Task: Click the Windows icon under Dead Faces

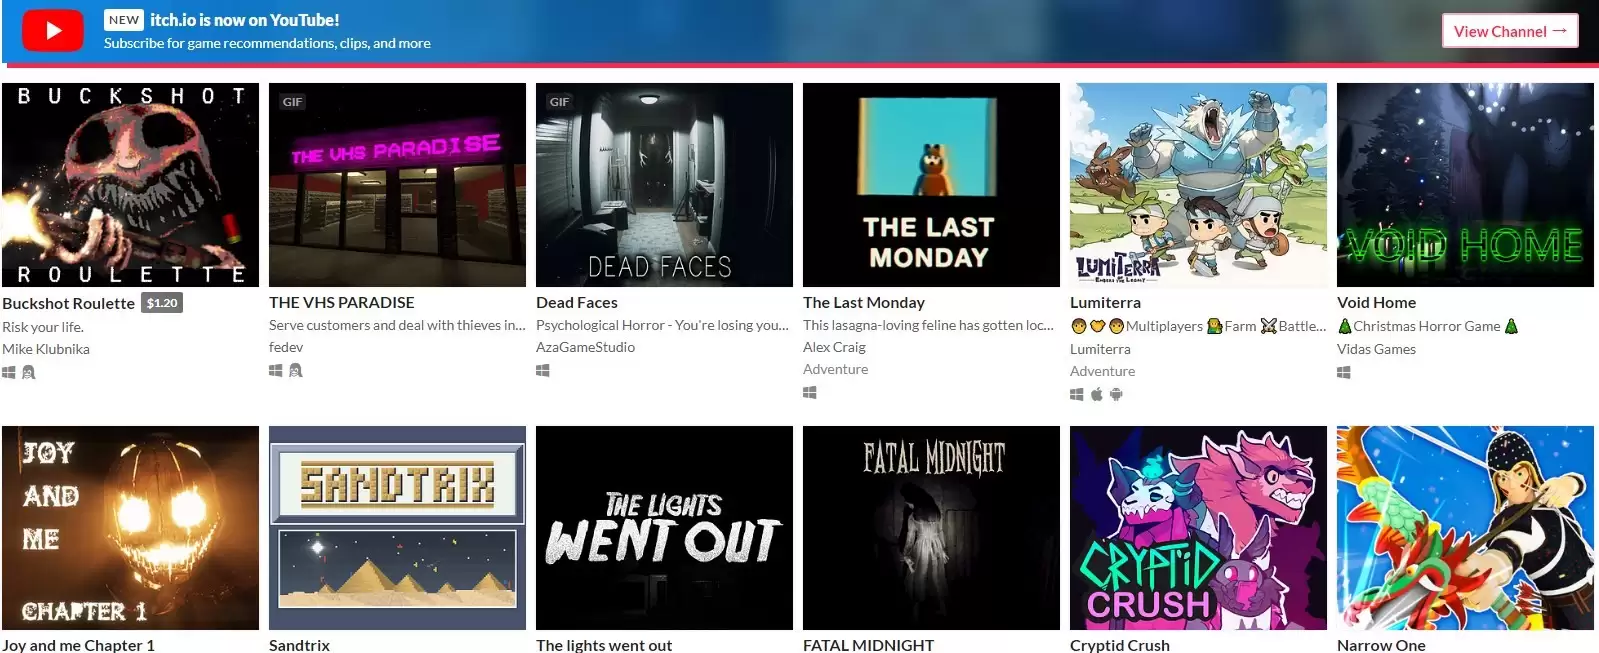Action: 543,370
